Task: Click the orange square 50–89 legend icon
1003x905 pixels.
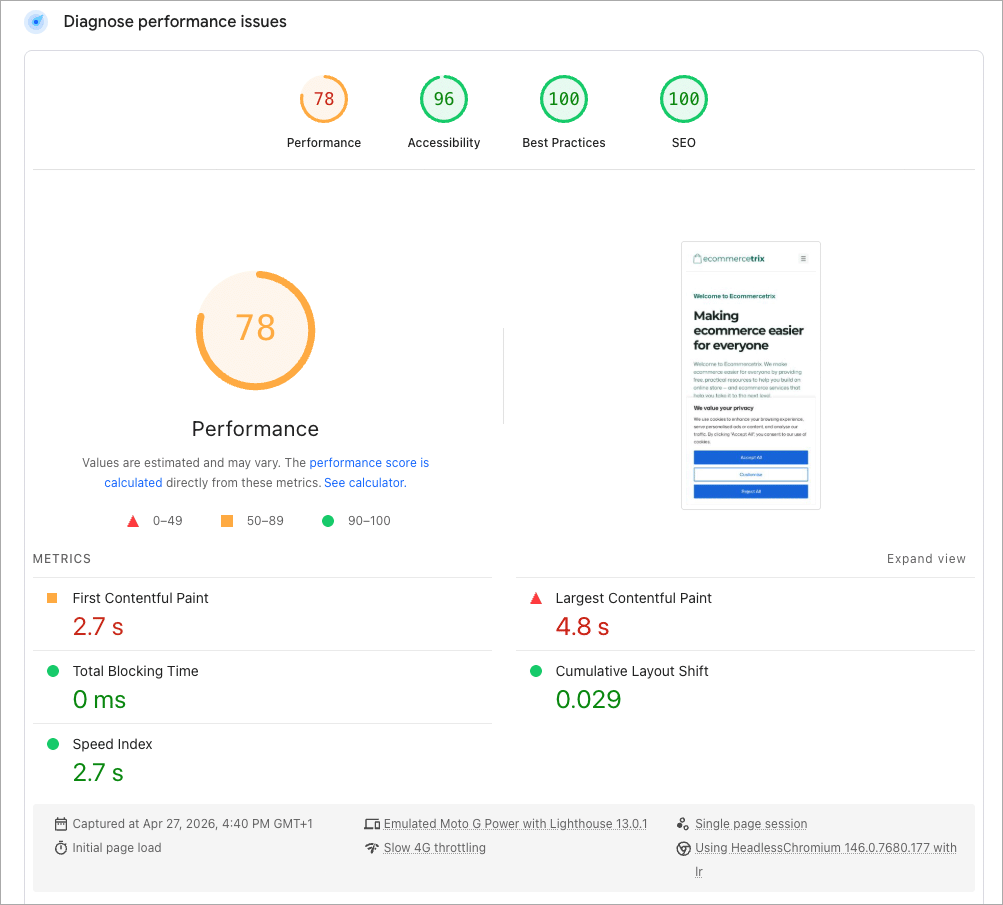Action: [x=227, y=521]
